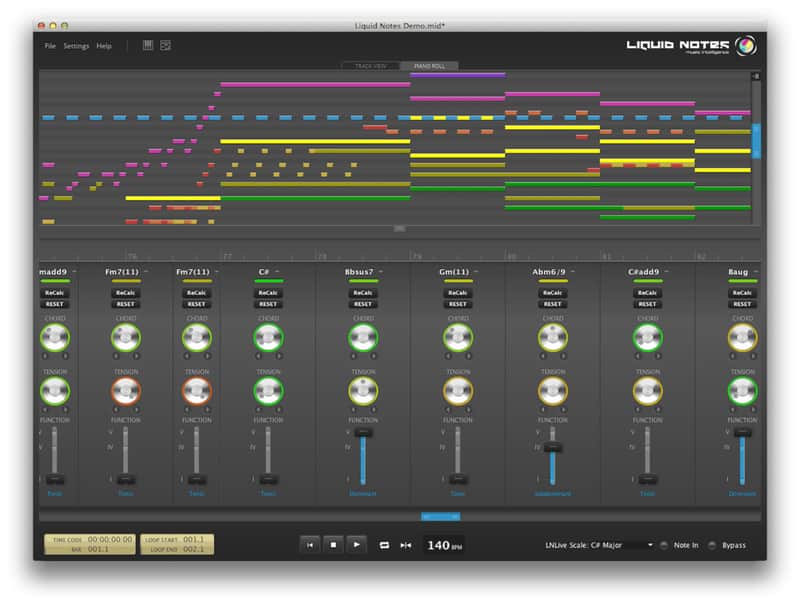Image resolution: width=800 pixels, height=605 pixels.
Task: Click the blue horizontal scrollbar thumb below chords
Action: [440, 517]
